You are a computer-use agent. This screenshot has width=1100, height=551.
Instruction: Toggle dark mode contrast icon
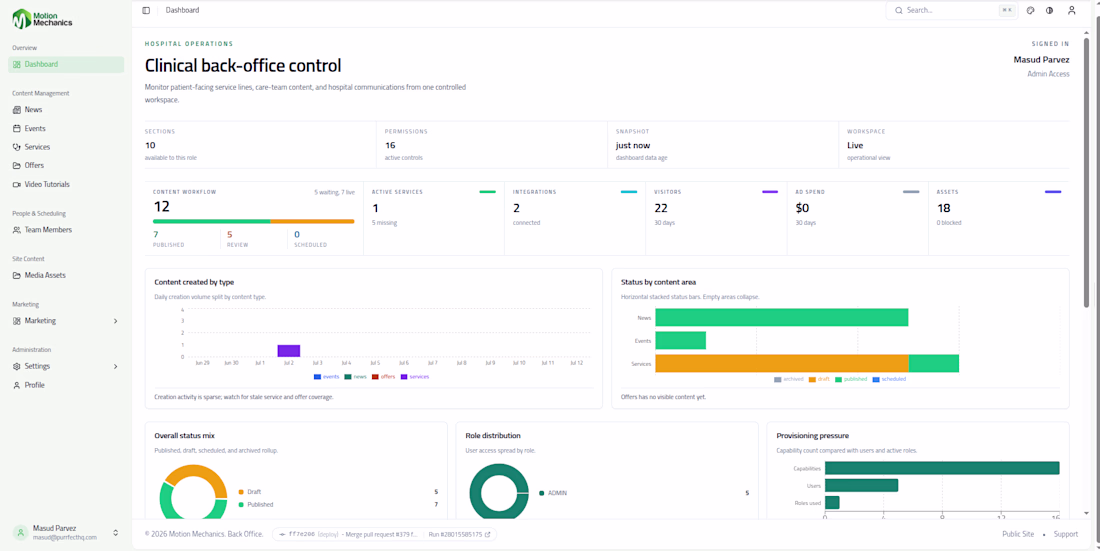(1049, 11)
